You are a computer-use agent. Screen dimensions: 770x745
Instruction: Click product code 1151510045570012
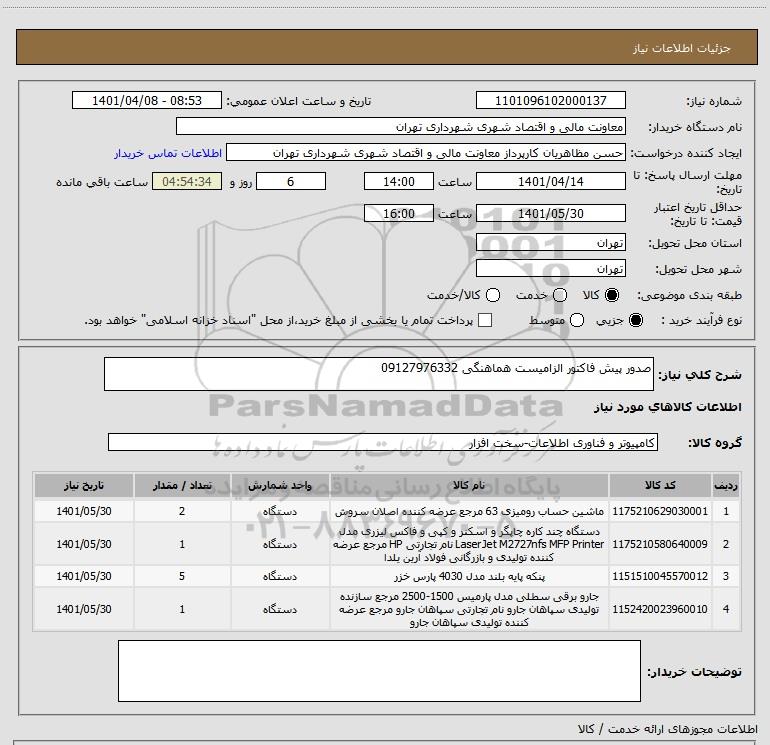660,576
